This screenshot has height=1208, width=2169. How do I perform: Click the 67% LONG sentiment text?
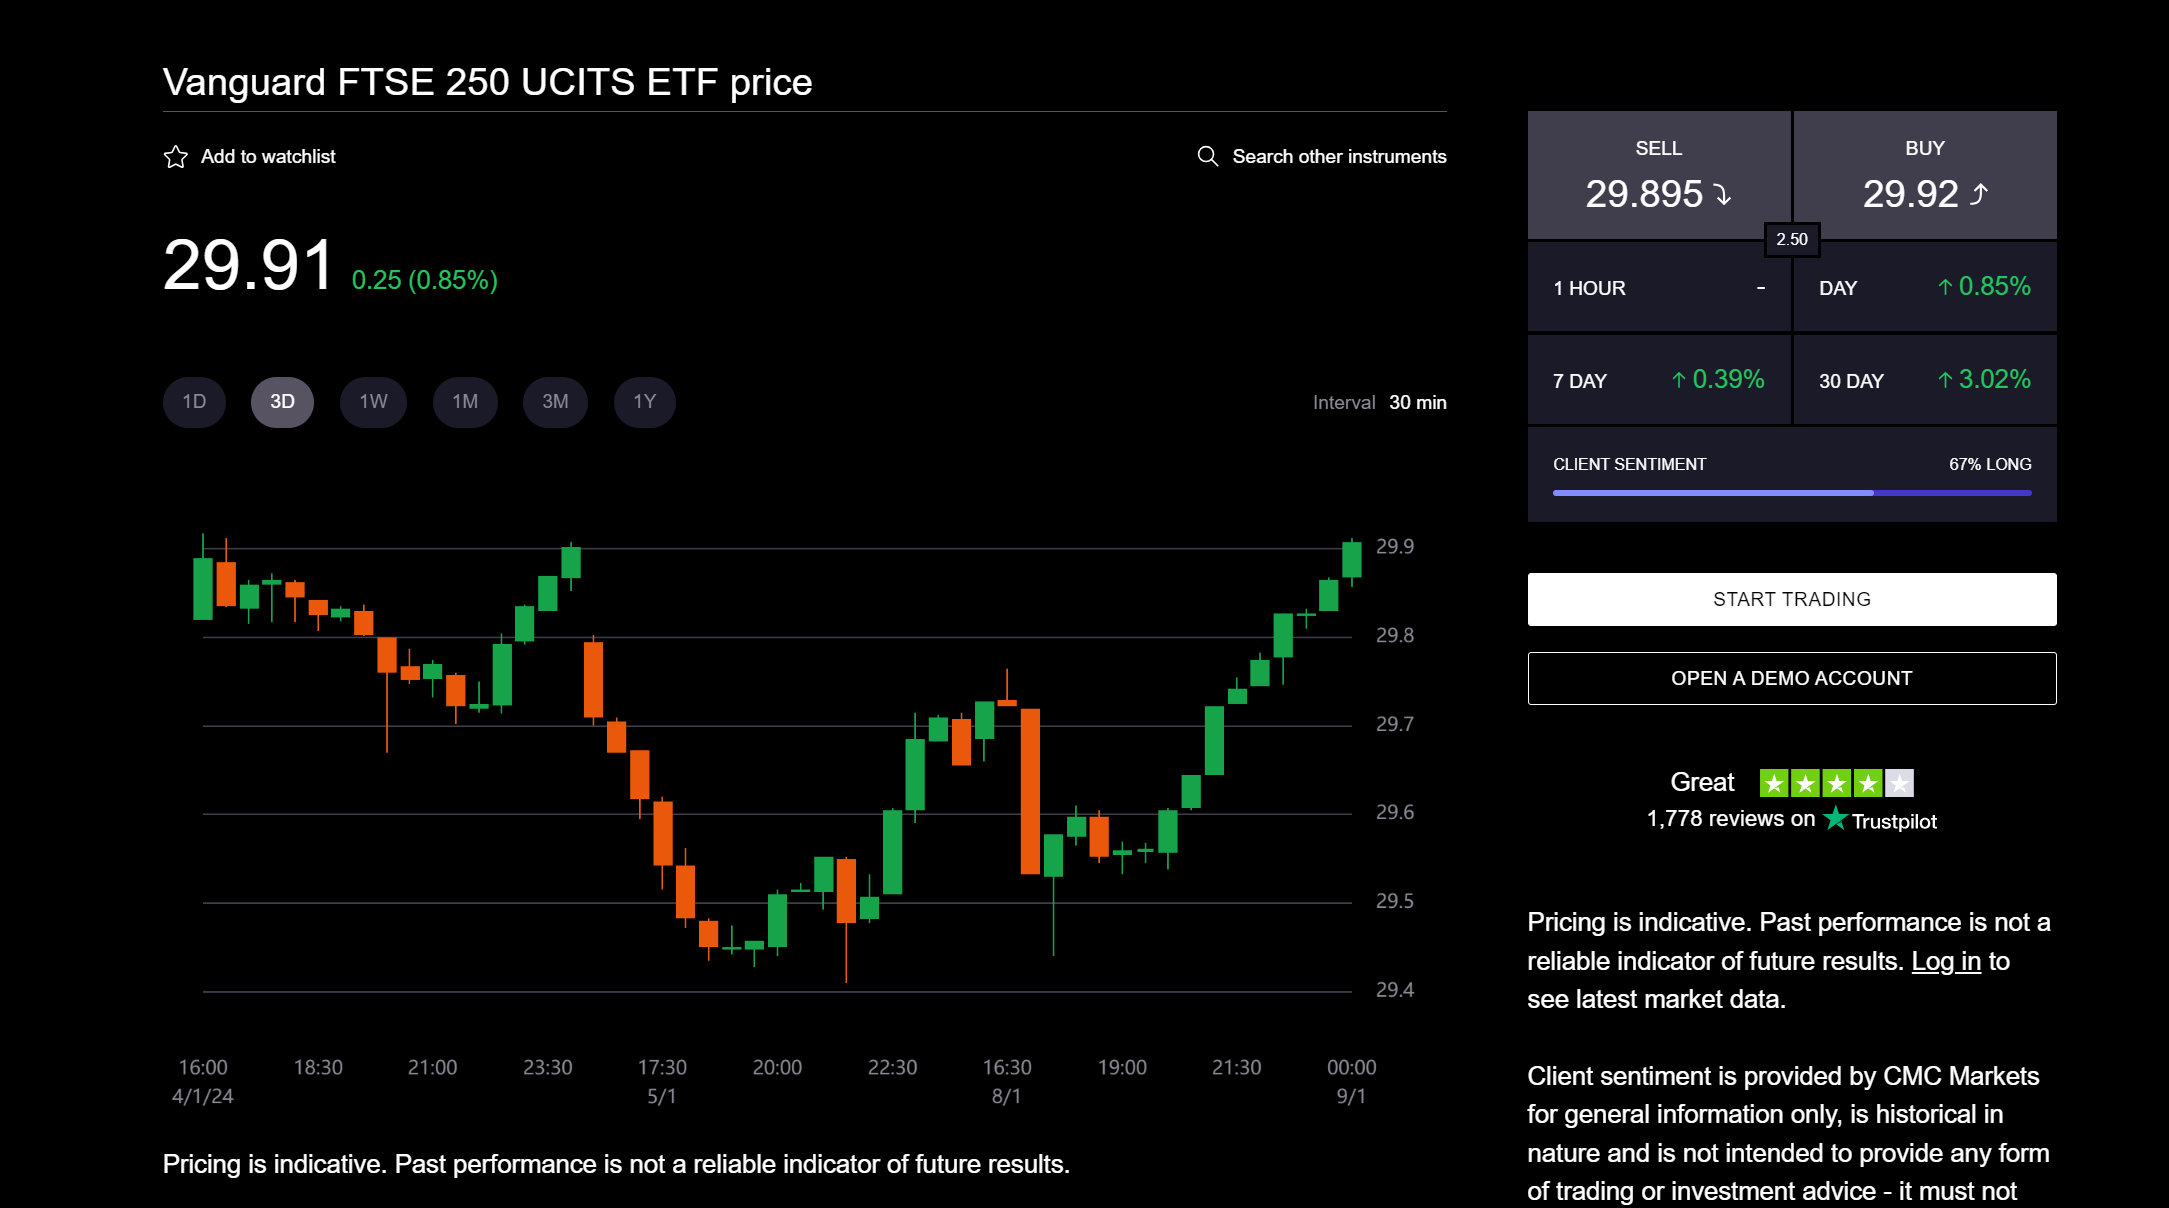pyautogui.click(x=1990, y=464)
